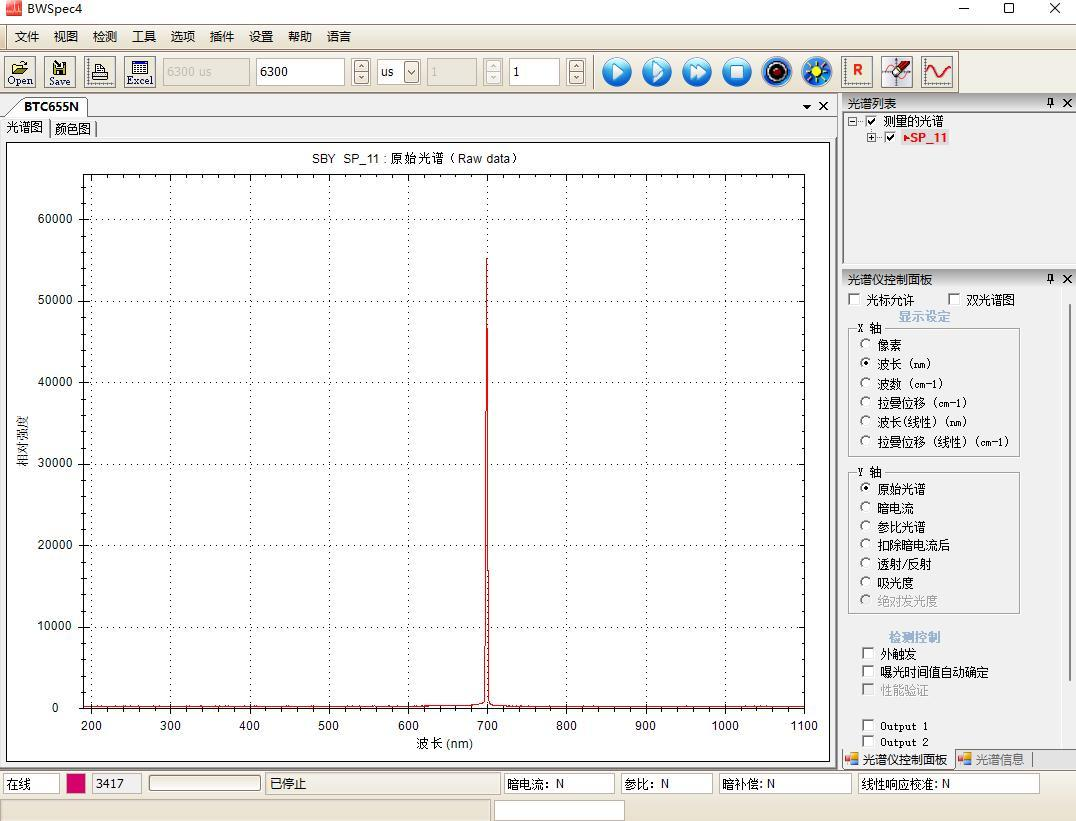Open the 检测 menu

pyautogui.click(x=105, y=37)
